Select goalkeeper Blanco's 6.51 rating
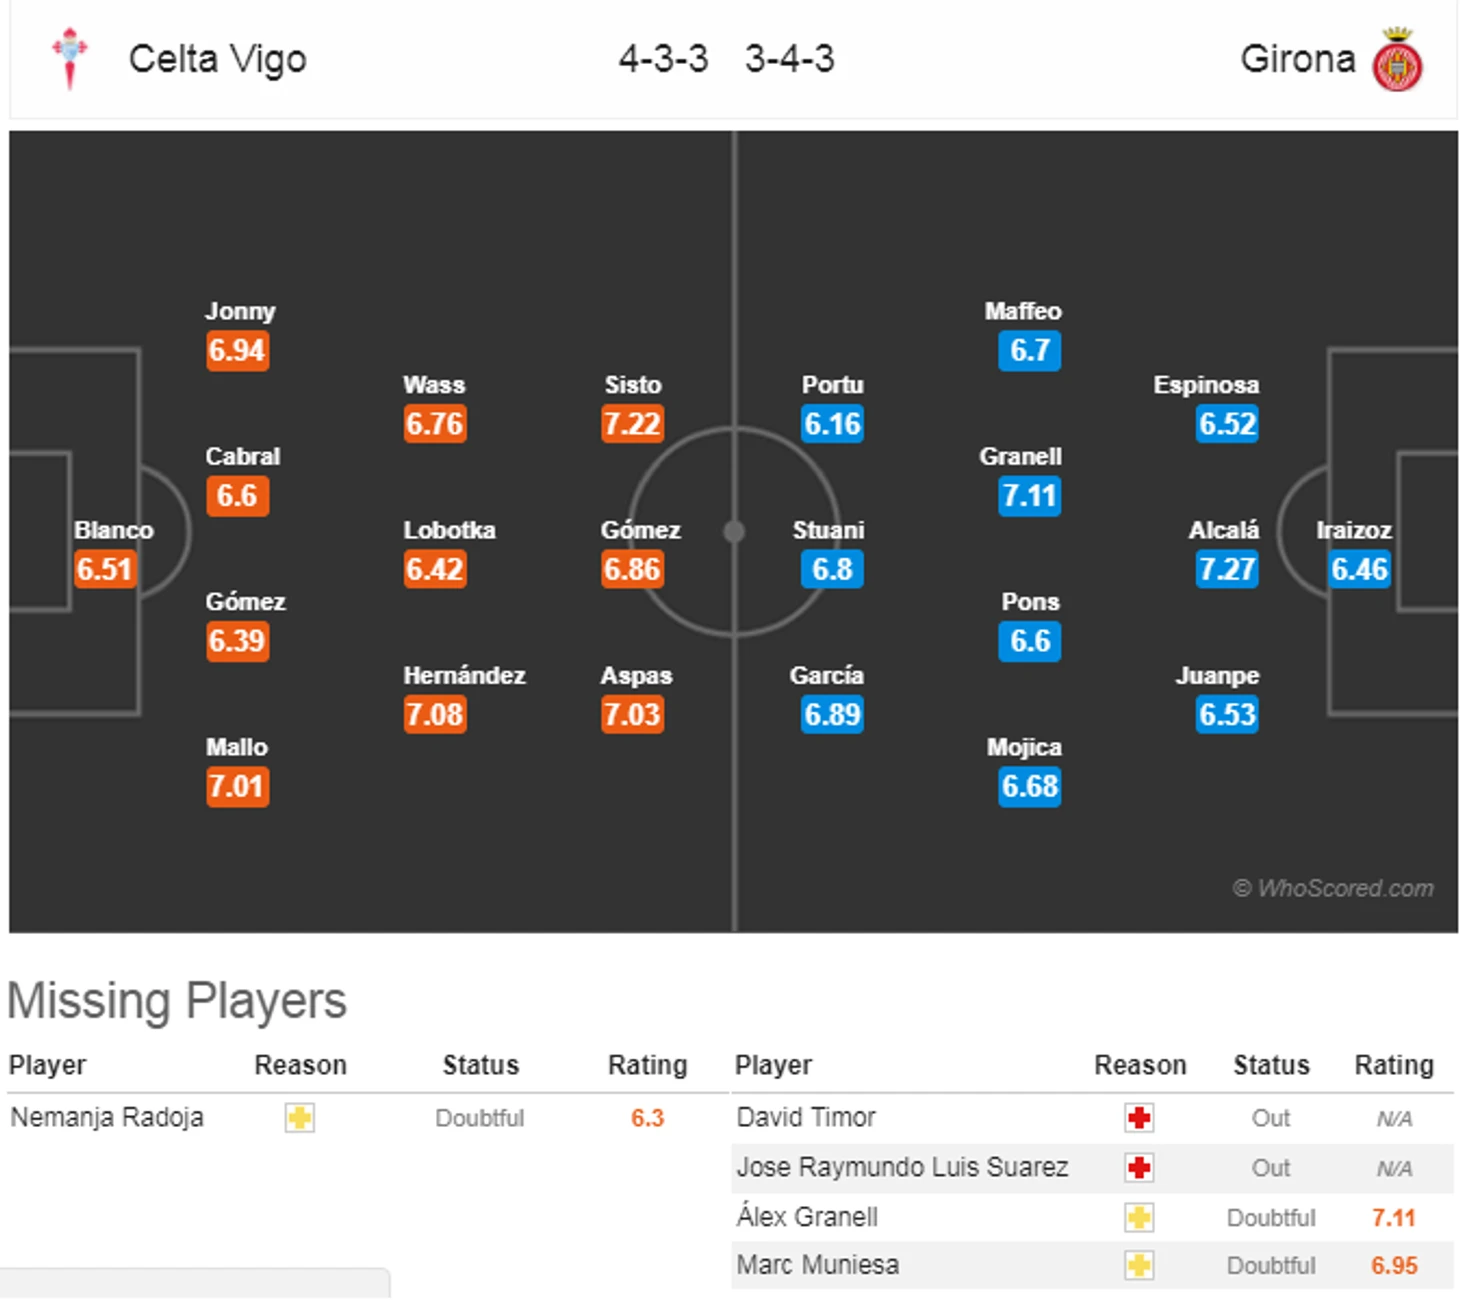Screen dimensions: 1460x1302 (x=105, y=569)
